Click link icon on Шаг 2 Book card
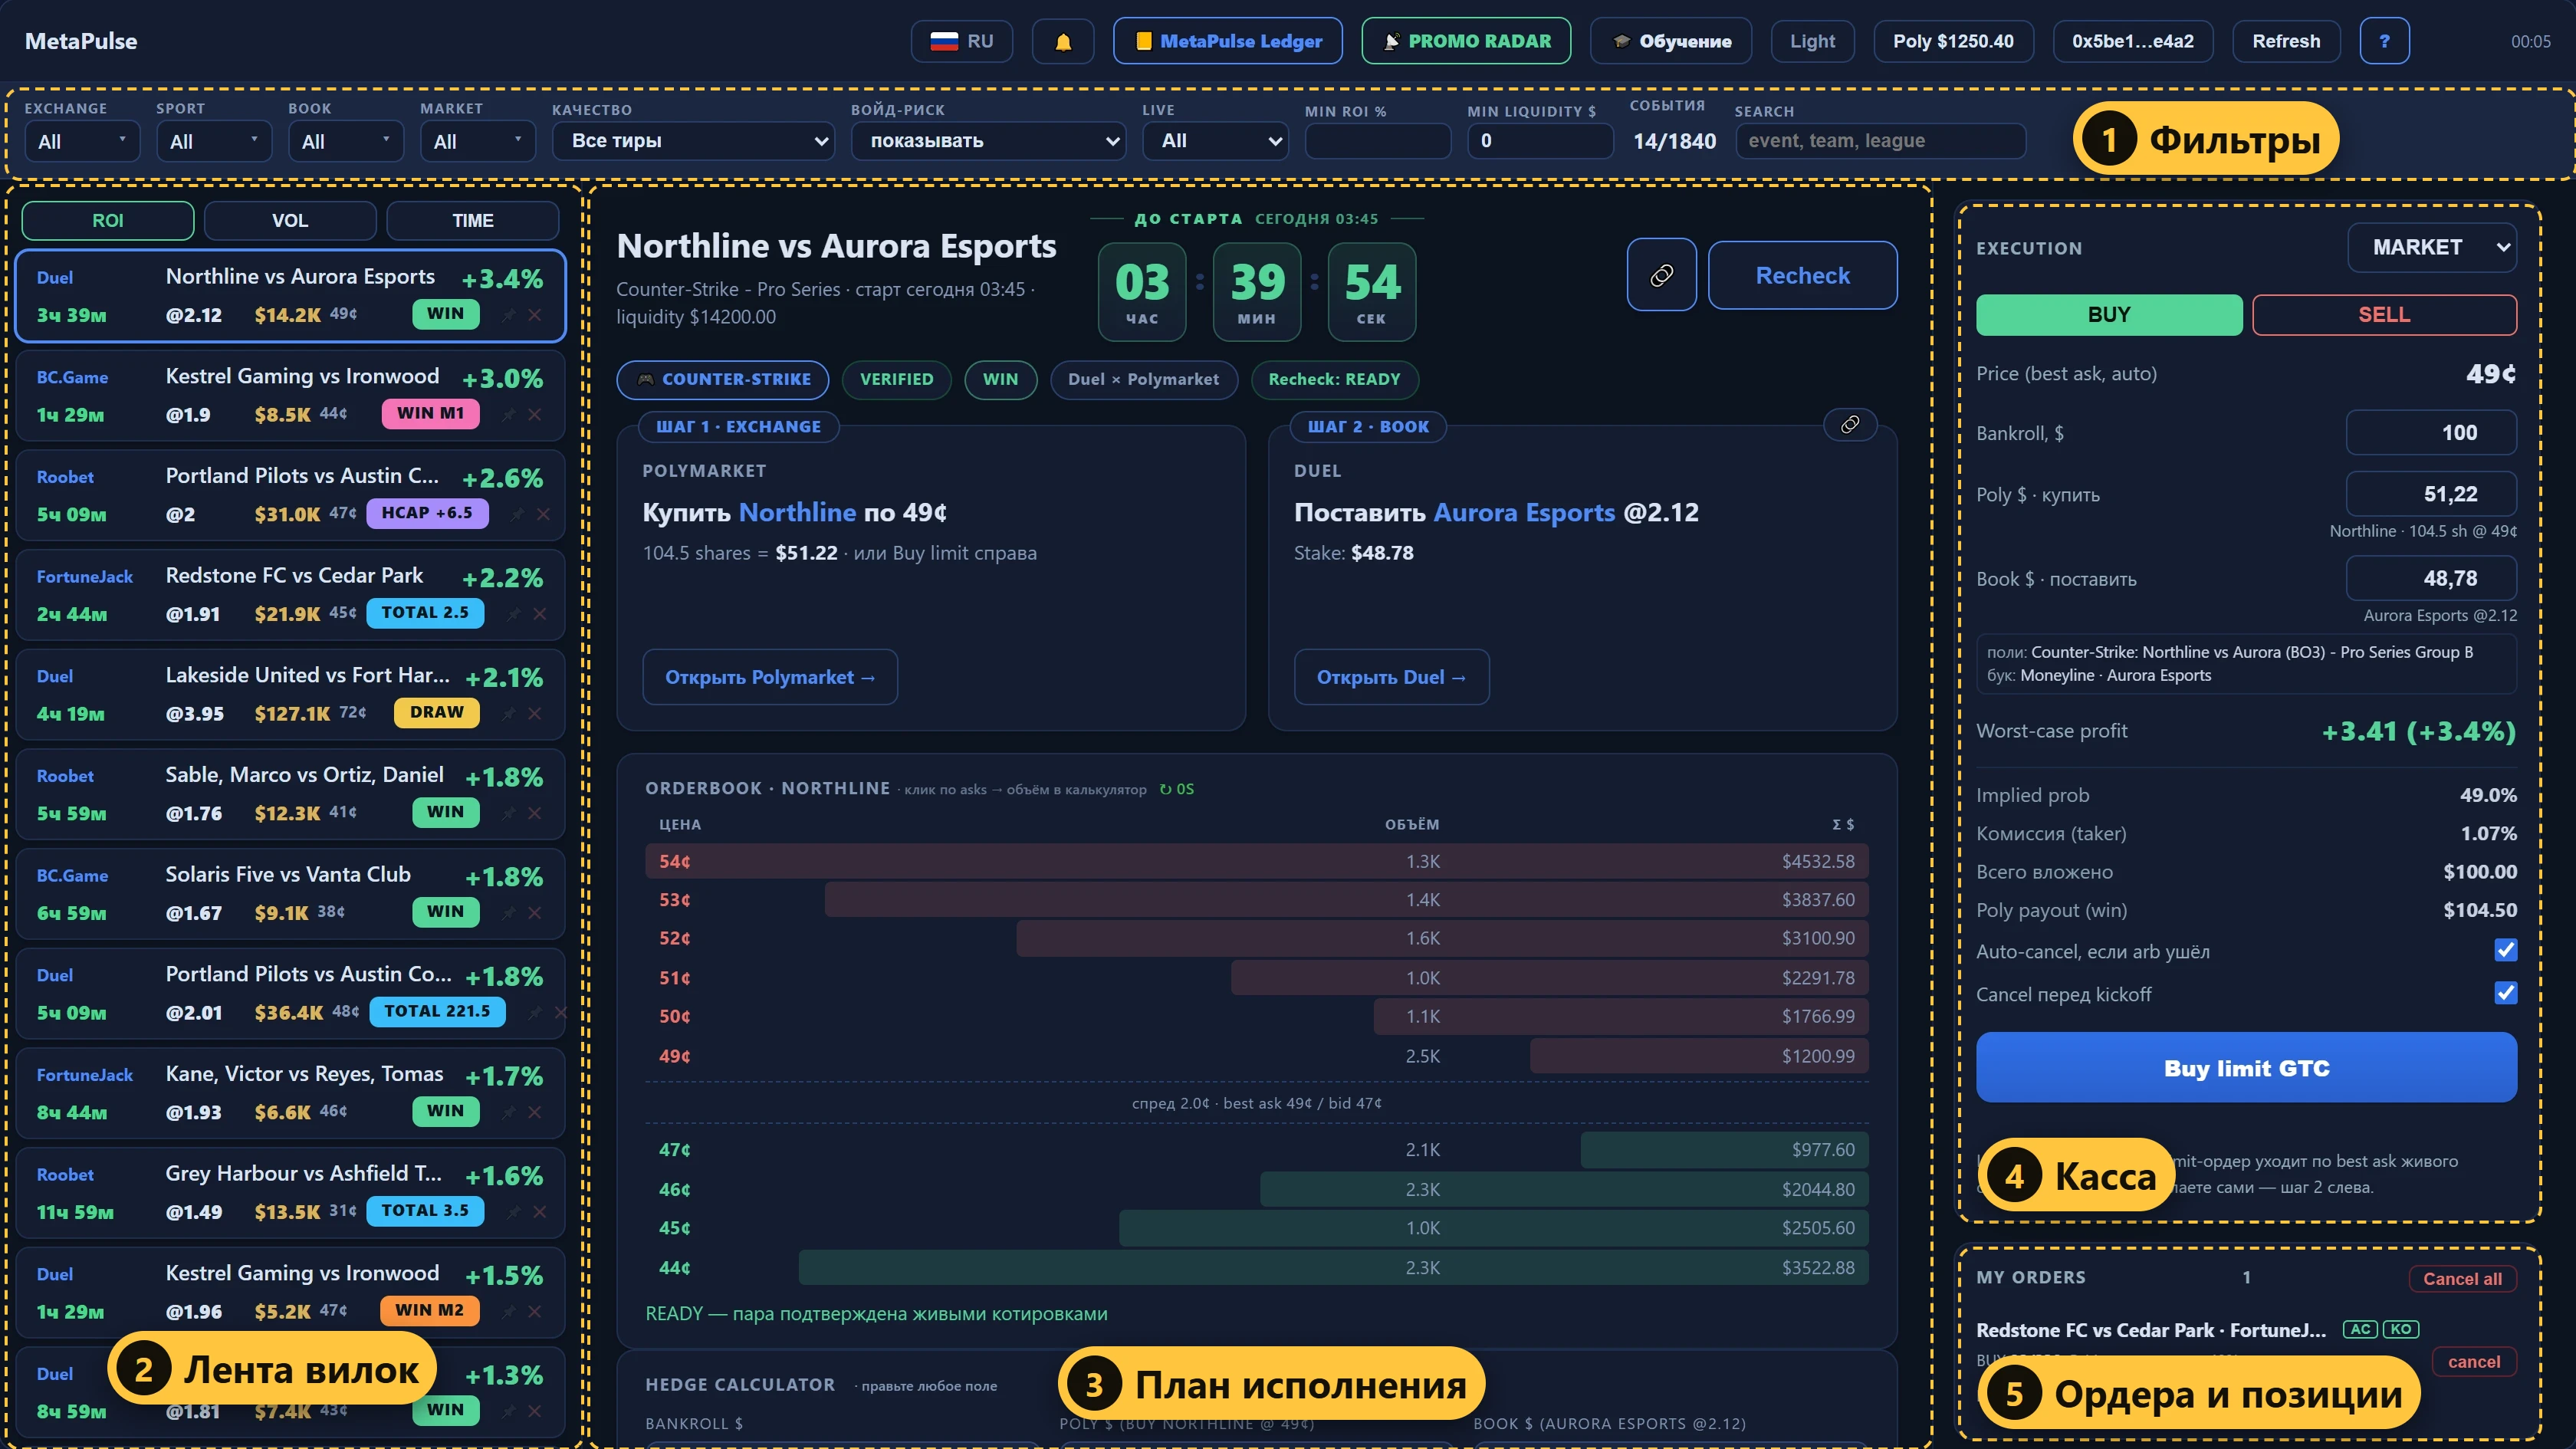This screenshot has width=2576, height=1449. pos(1850,425)
